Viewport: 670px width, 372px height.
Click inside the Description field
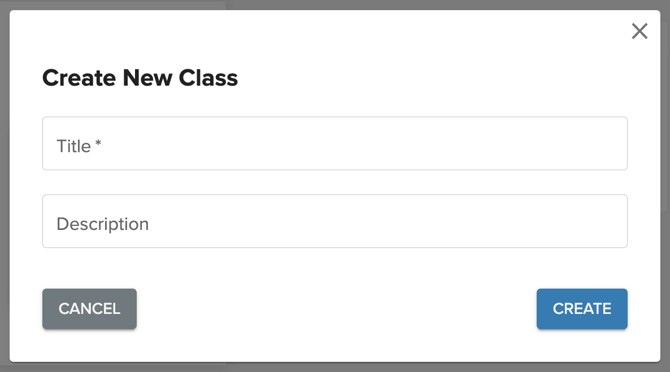tap(335, 221)
